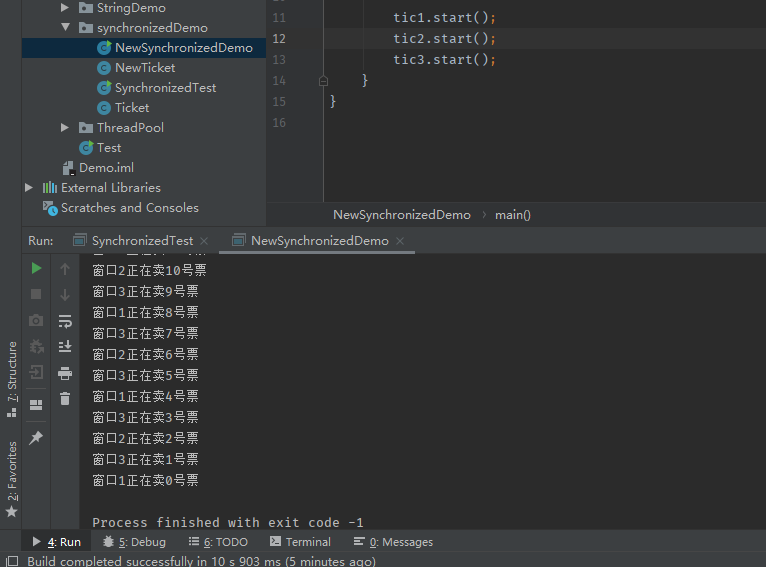Click the StringDemo folder icon

pyautogui.click(x=86, y=8)
